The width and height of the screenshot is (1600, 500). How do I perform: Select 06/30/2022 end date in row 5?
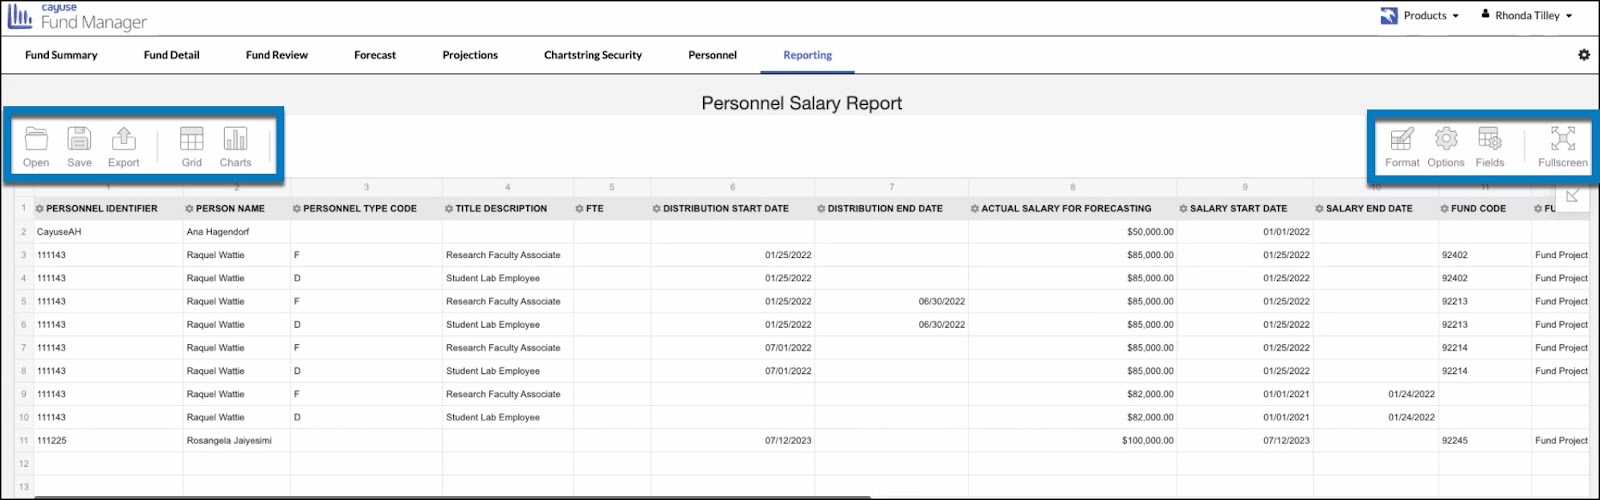click(891, 301)
